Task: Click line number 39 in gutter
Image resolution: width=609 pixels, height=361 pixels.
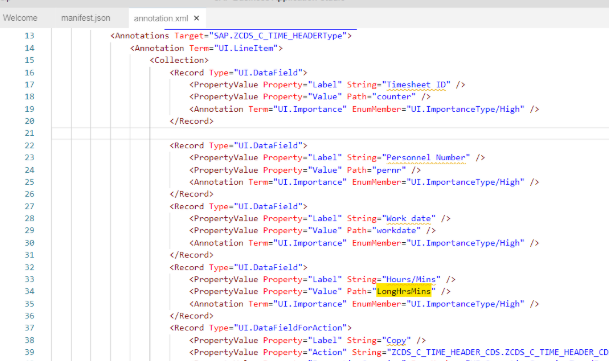Action: [x=30, y=352]
